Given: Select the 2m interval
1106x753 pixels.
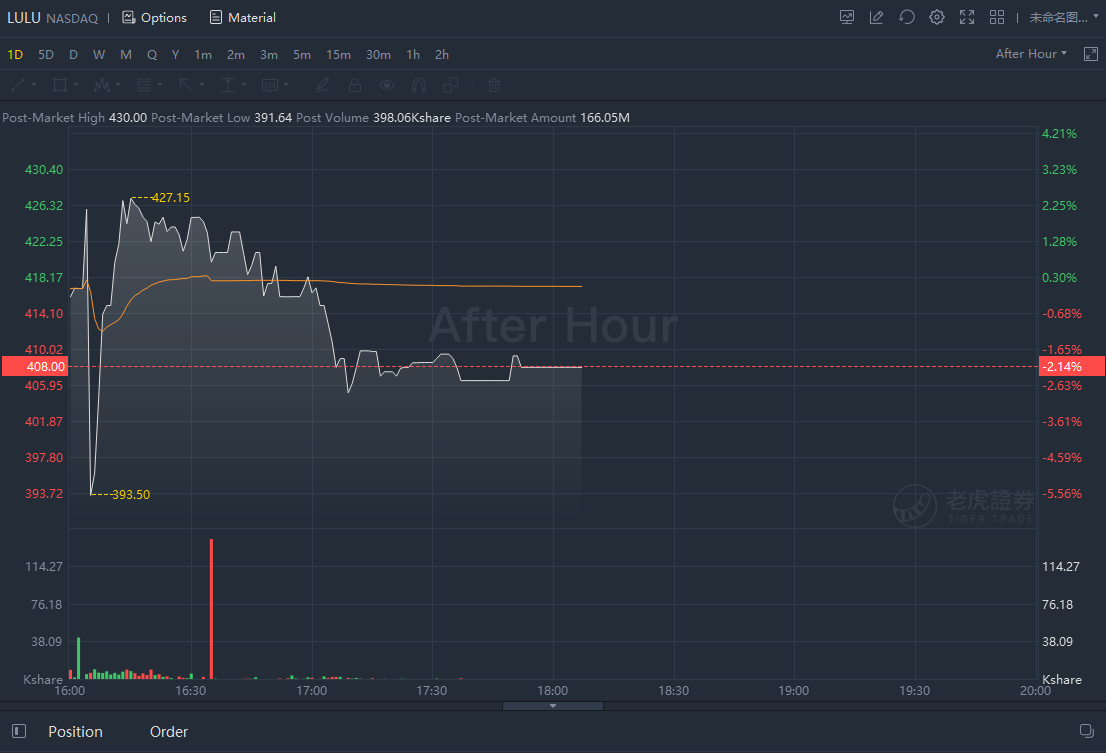Looking at the screenshot, I should point(236,54).
